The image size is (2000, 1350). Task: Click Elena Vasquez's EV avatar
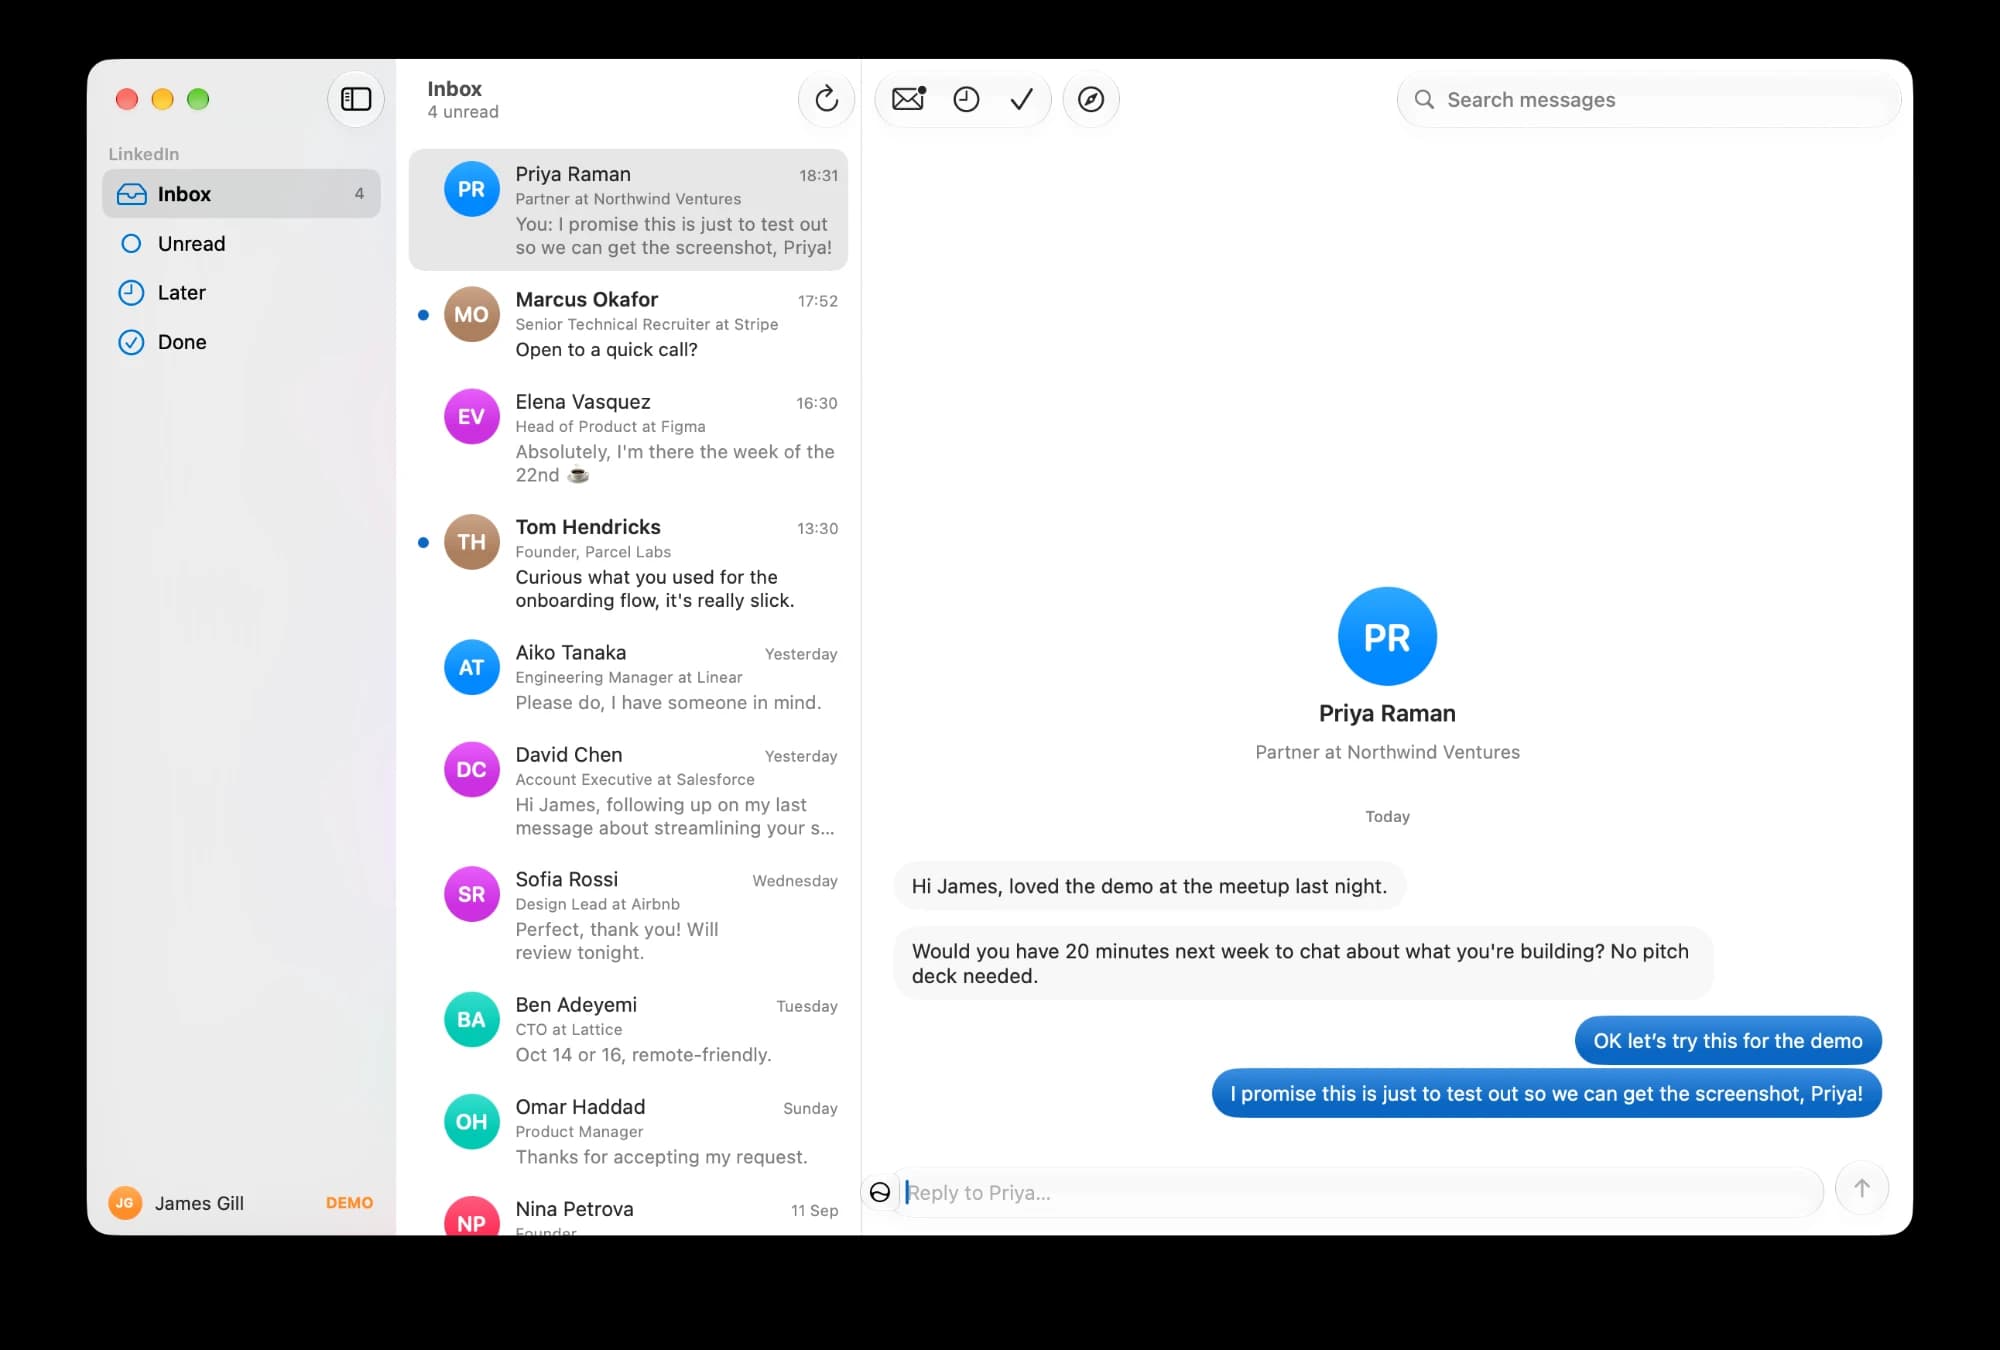point(471,416)
